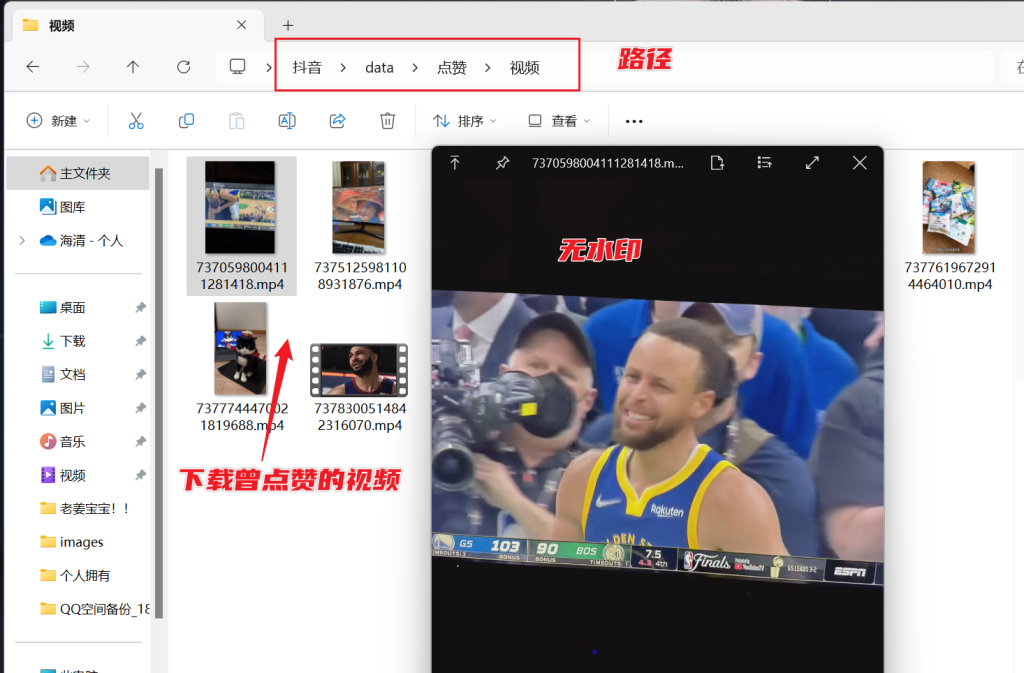1024x673 pixels.
Task: Open a new Explorer tab with plus button
Action: click(x=286, y=24)
